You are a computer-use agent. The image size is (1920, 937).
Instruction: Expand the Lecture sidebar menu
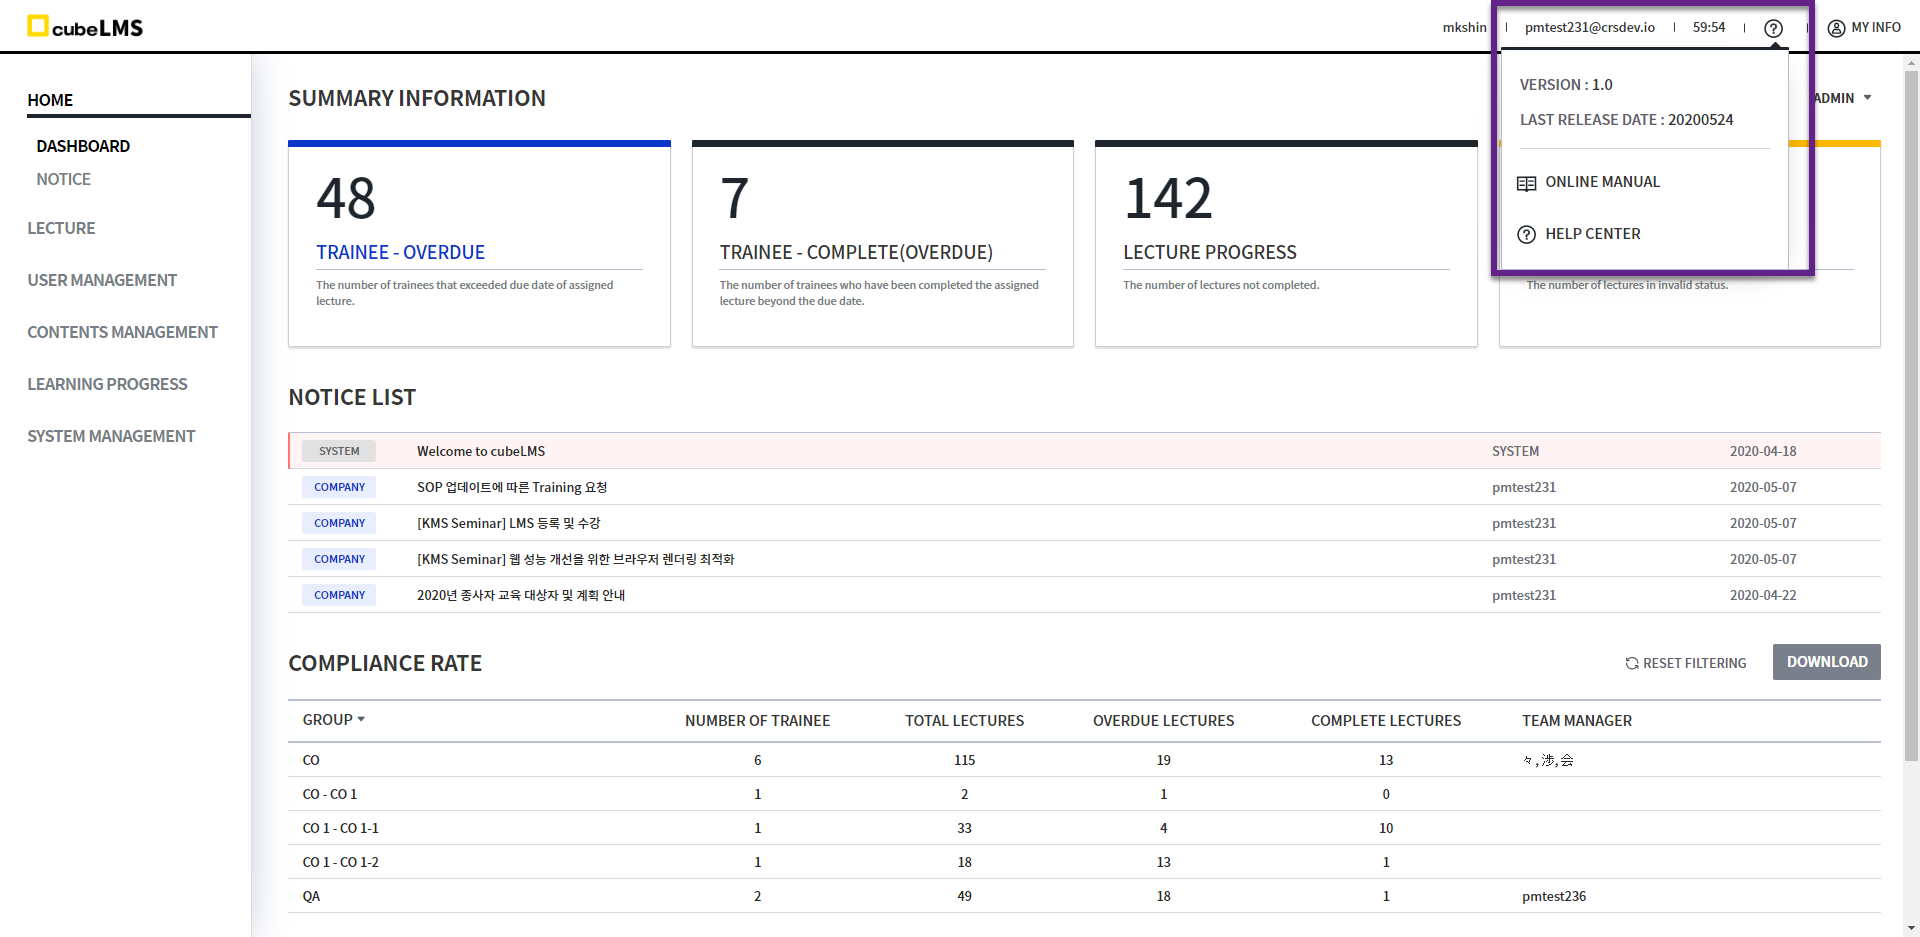click(x=61, y=228)
